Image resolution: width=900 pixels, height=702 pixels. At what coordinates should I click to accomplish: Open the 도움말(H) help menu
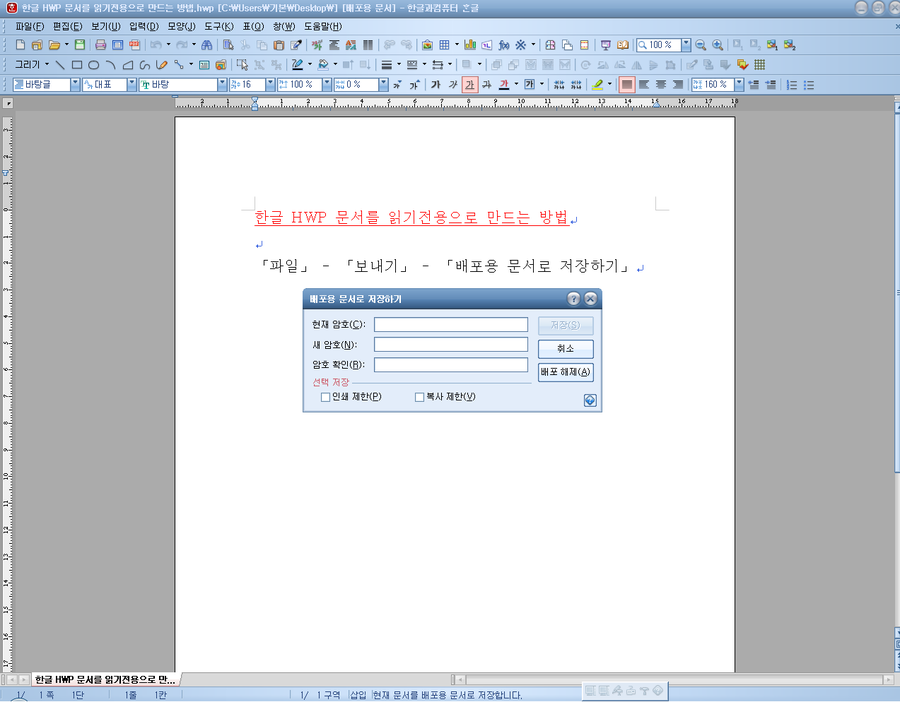323,26
